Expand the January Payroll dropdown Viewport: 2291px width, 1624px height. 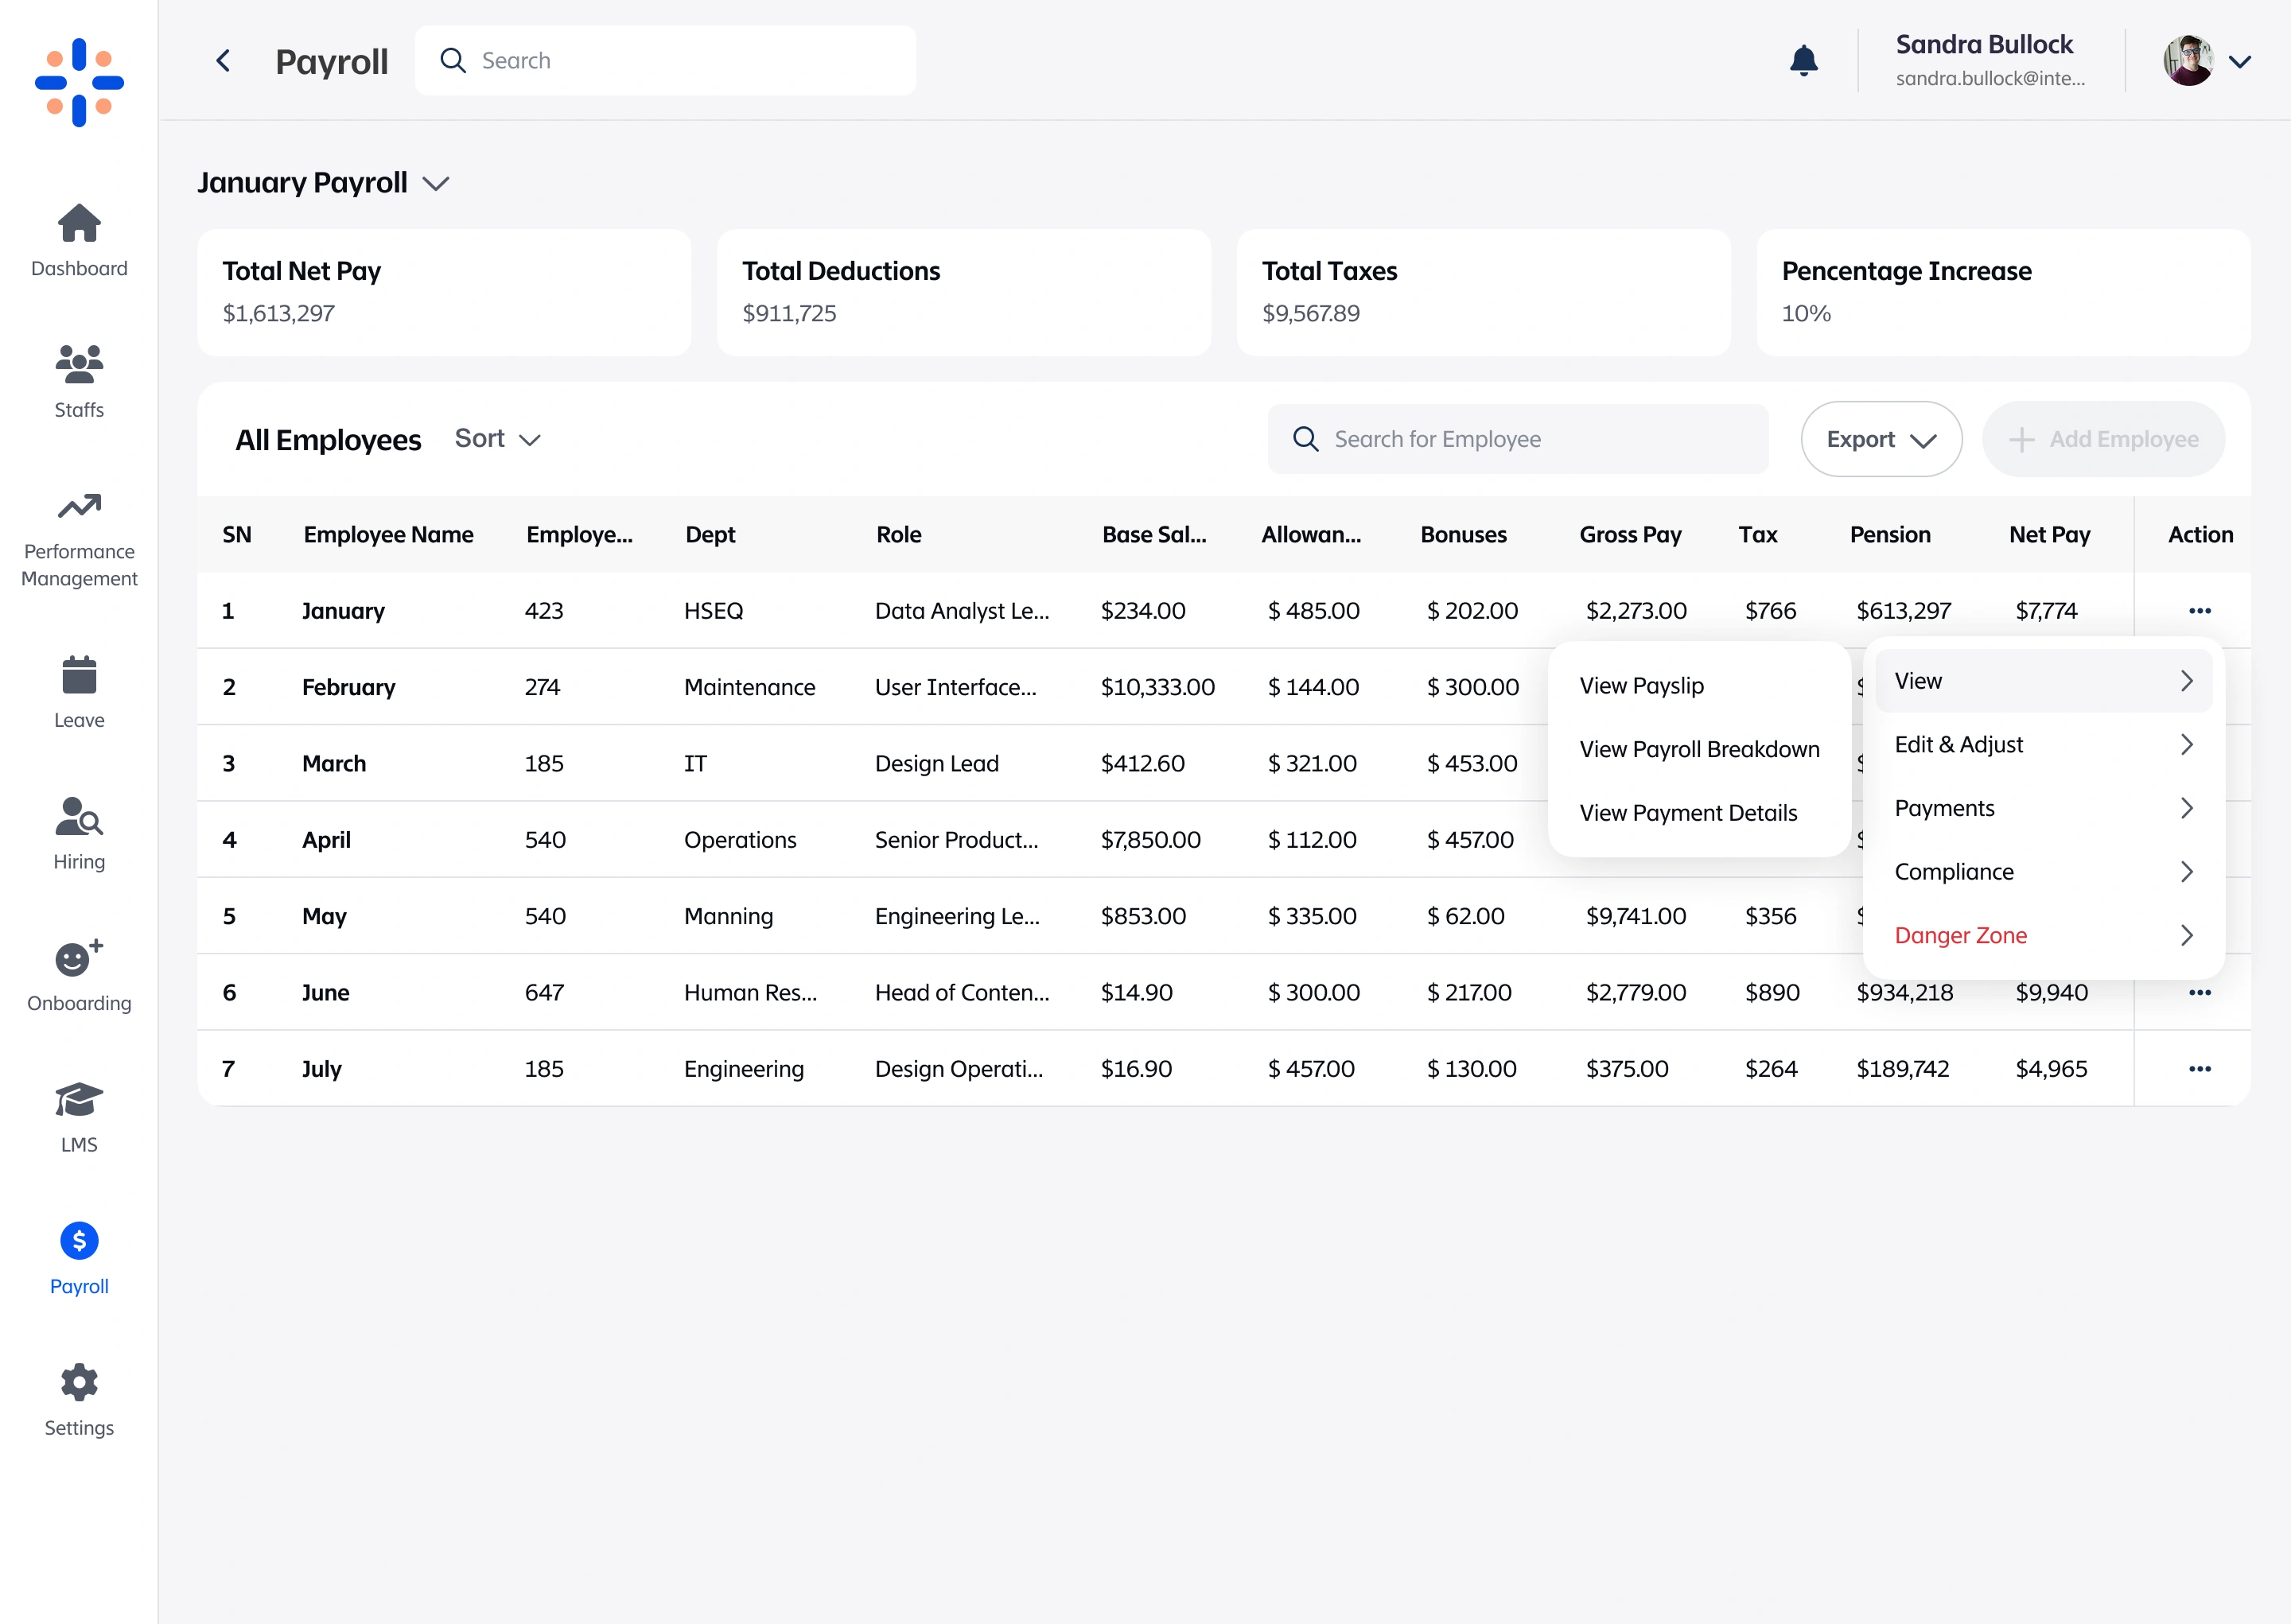pyautogui.click(x=435, y=184)
